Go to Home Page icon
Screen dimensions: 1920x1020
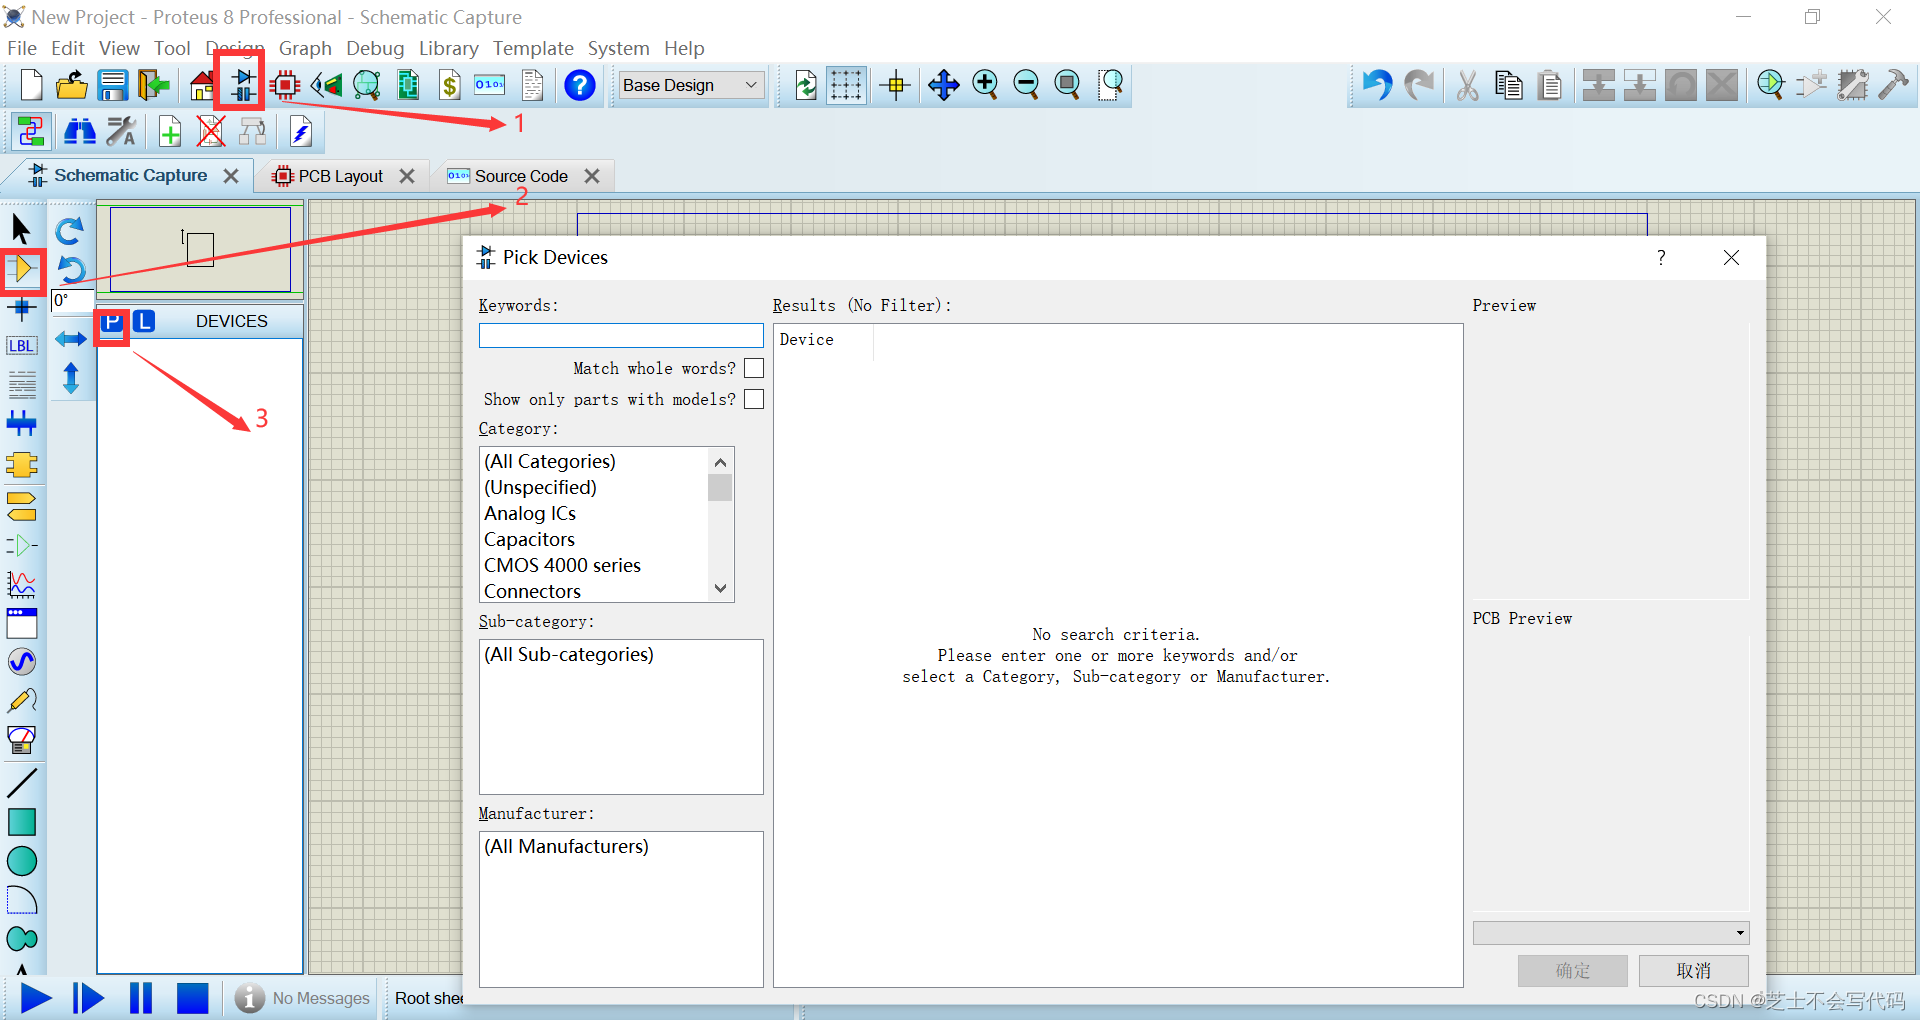tap(203, 86)
